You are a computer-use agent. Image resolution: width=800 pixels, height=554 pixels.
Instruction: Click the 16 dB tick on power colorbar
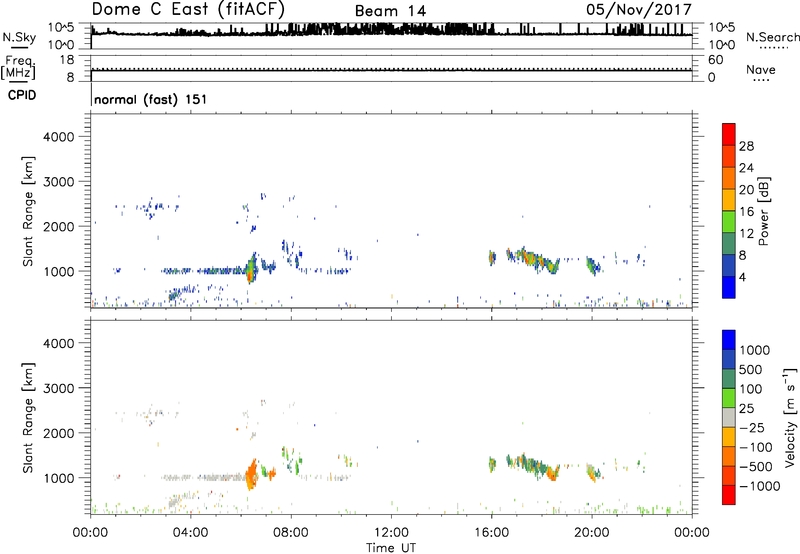pyautogui.click(x=746, y=212)
